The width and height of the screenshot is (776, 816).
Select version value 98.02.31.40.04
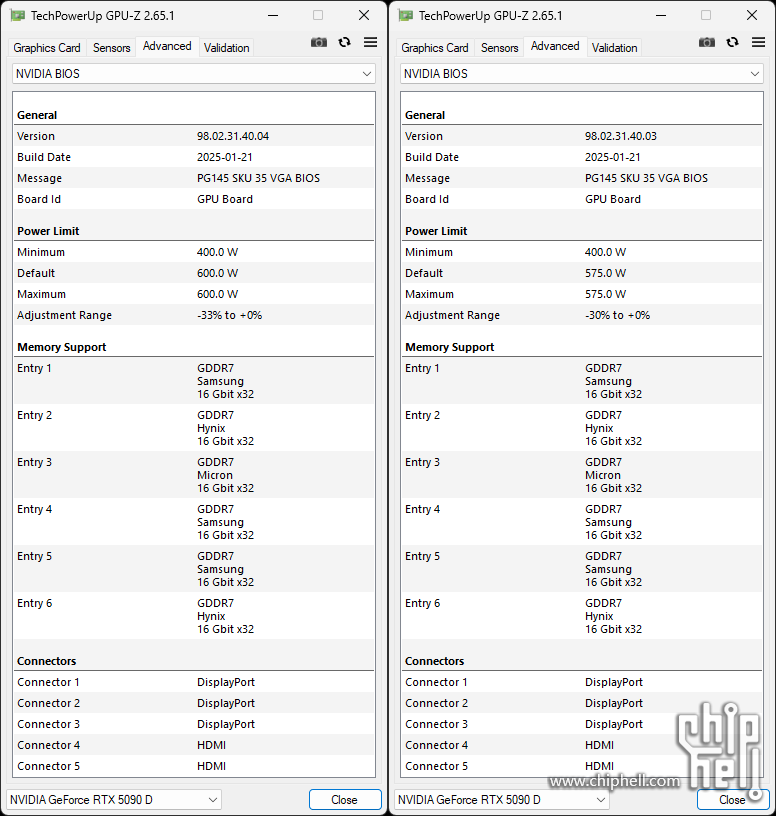click(x=233, y=136)
